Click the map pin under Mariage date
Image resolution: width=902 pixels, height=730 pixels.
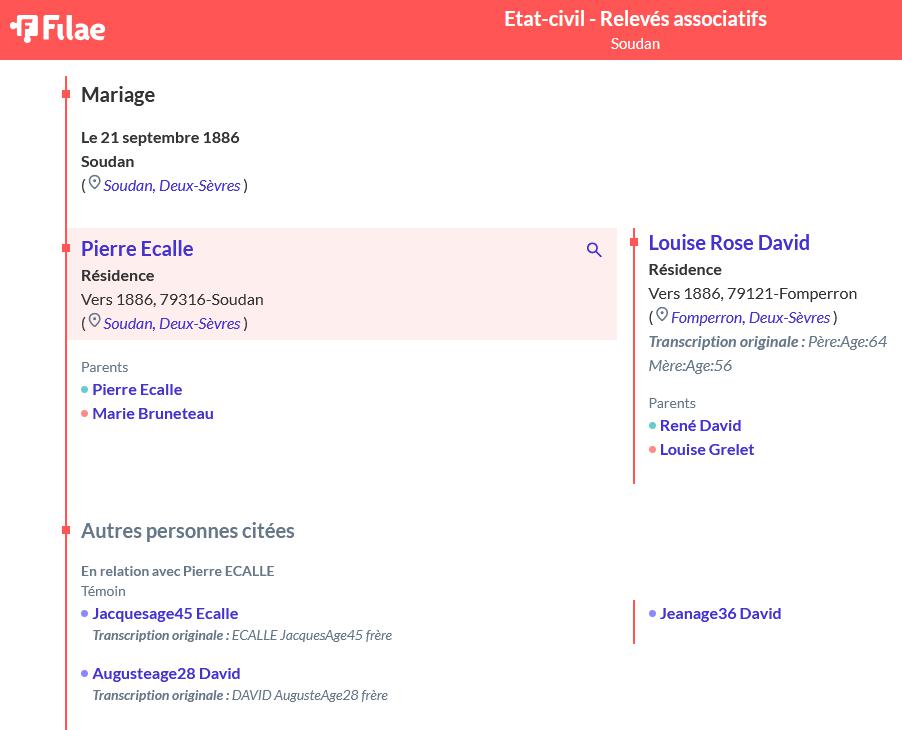(94, 184)
